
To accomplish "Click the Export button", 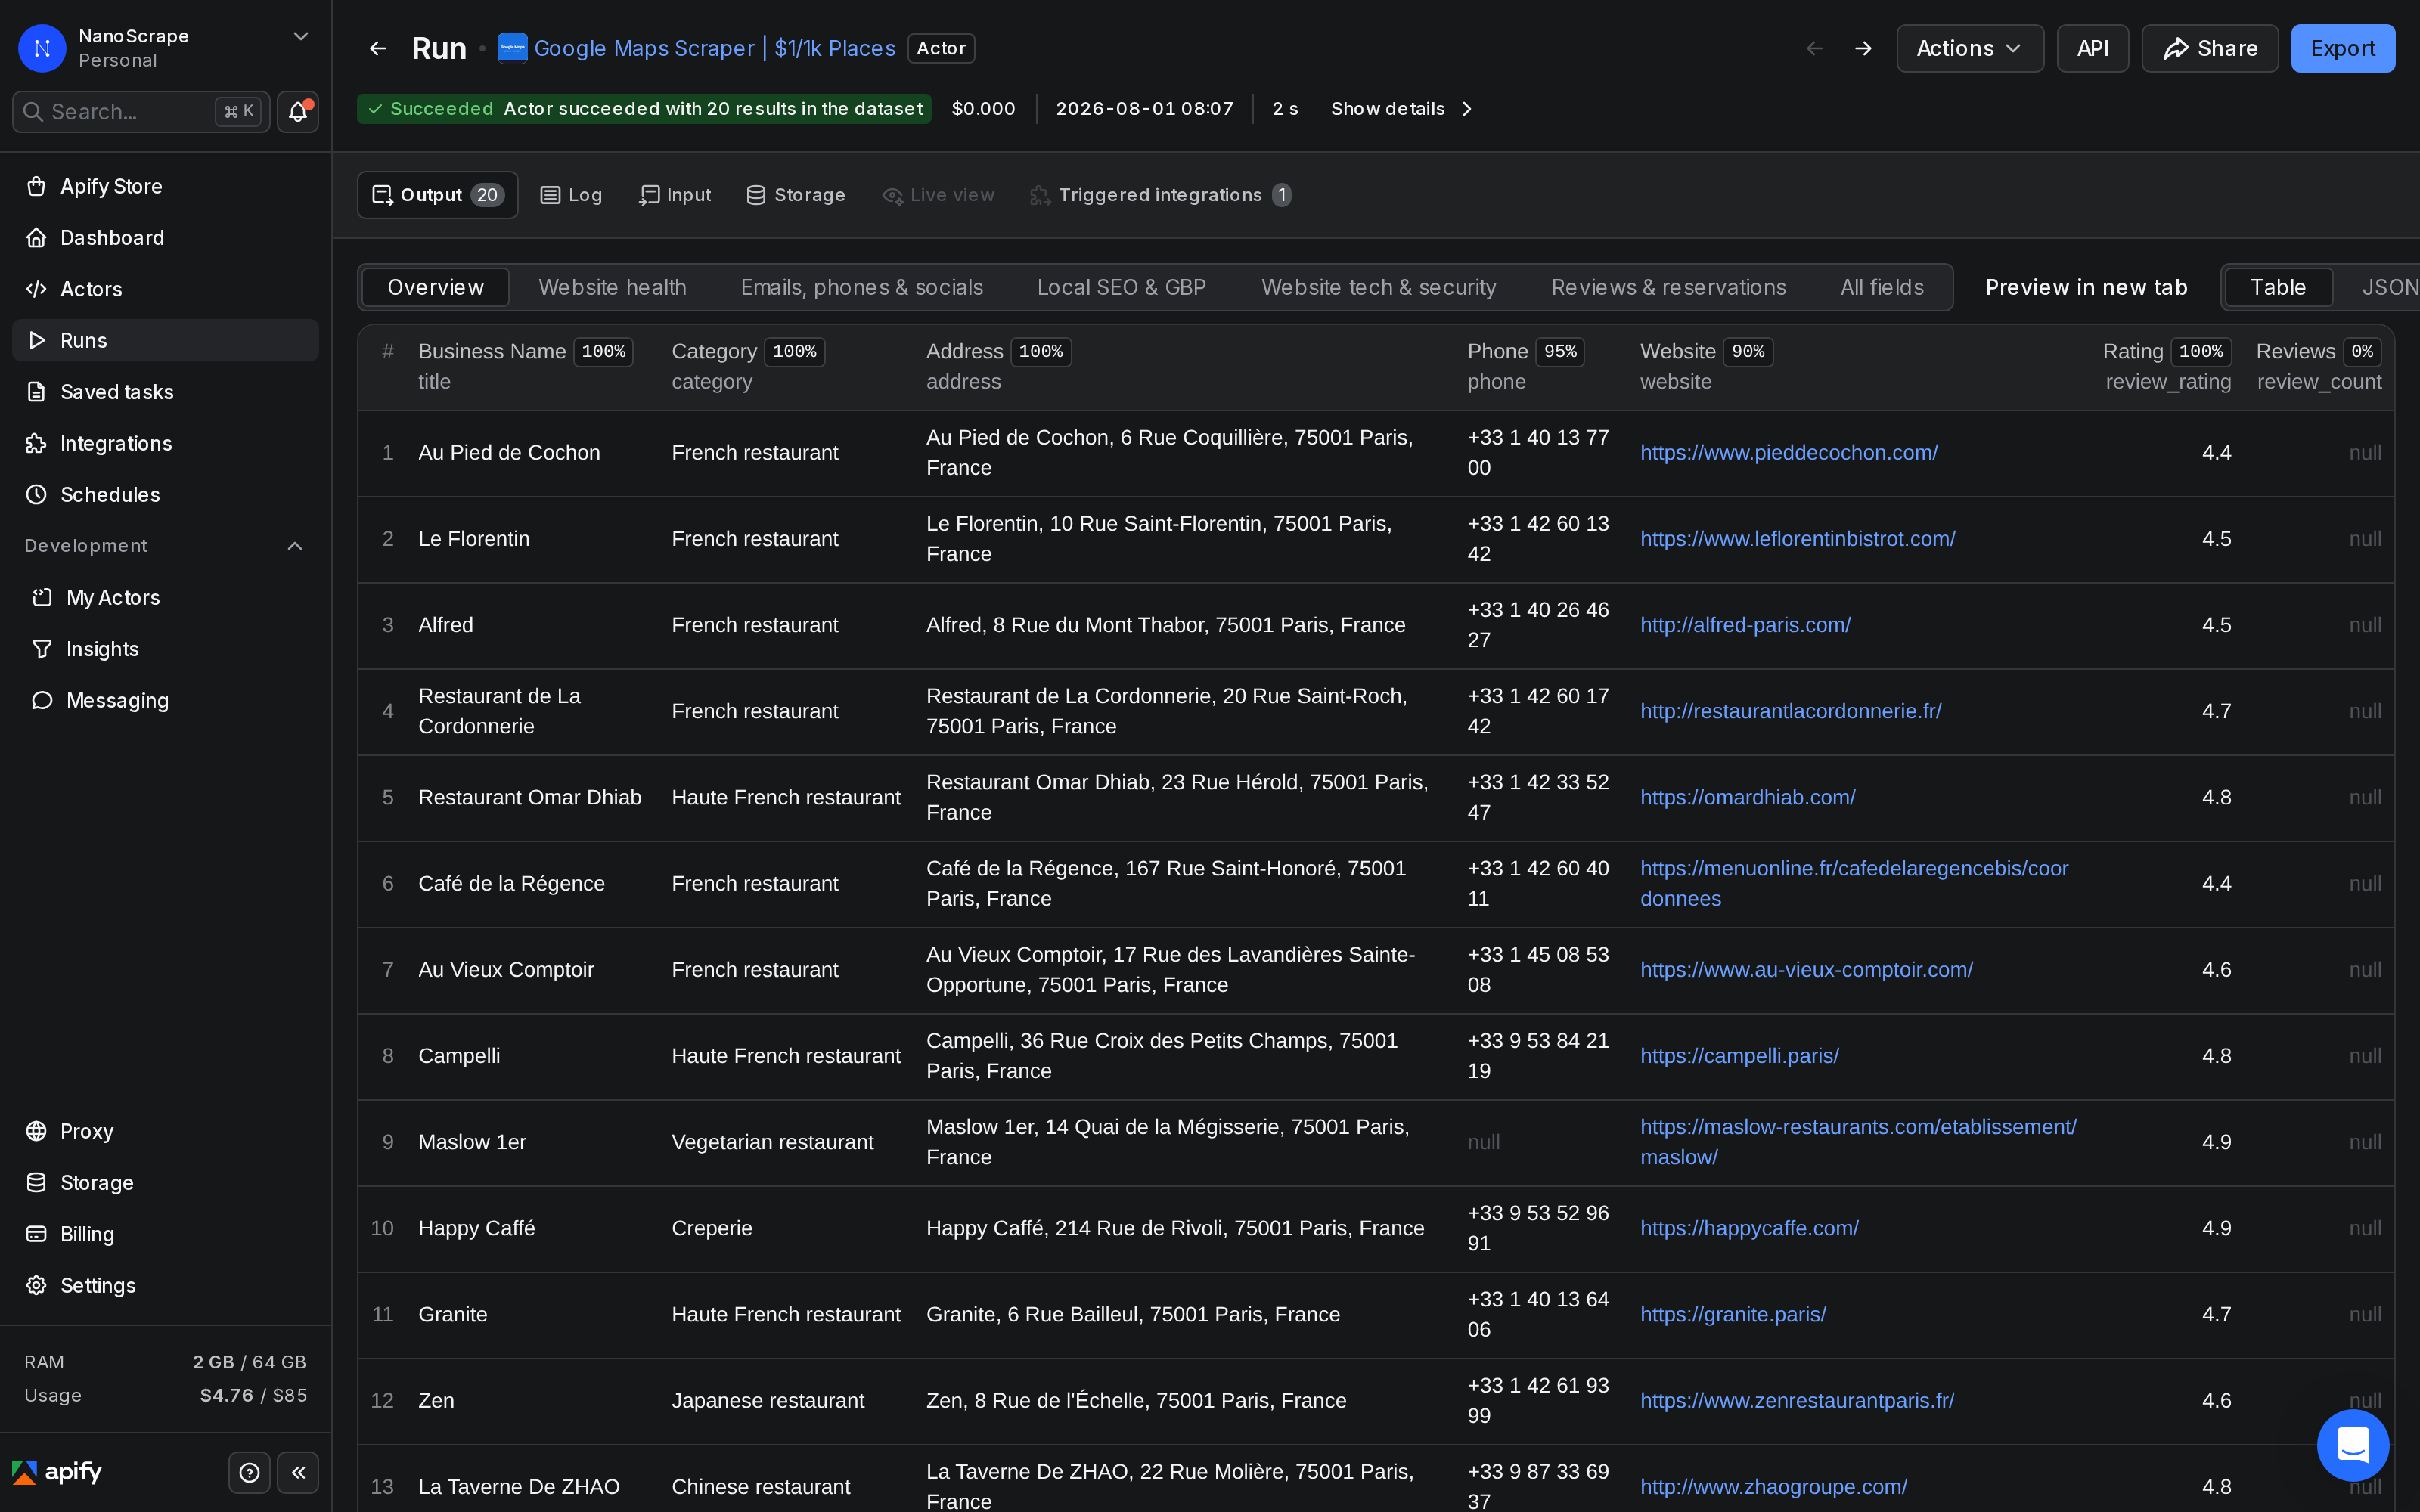I will [2342, 48].
